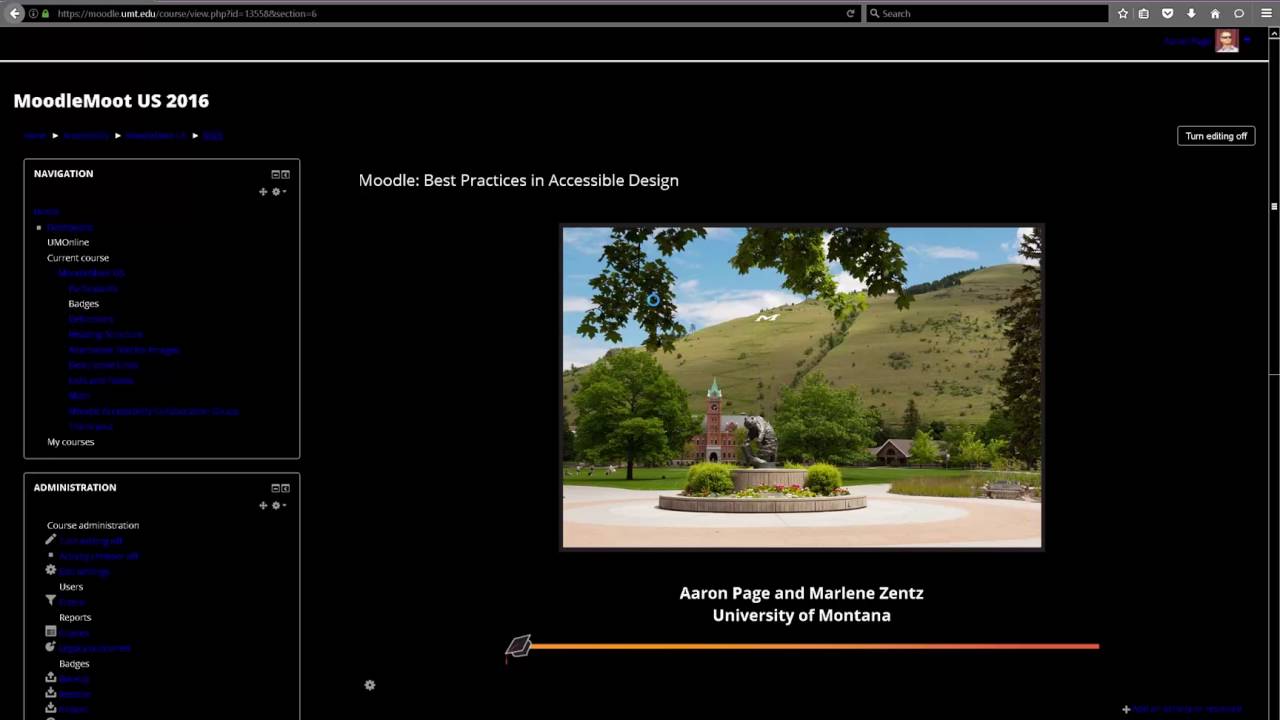Select the funnel filter icon below Users
The image size is (1280, 720).
click(51, 601)
